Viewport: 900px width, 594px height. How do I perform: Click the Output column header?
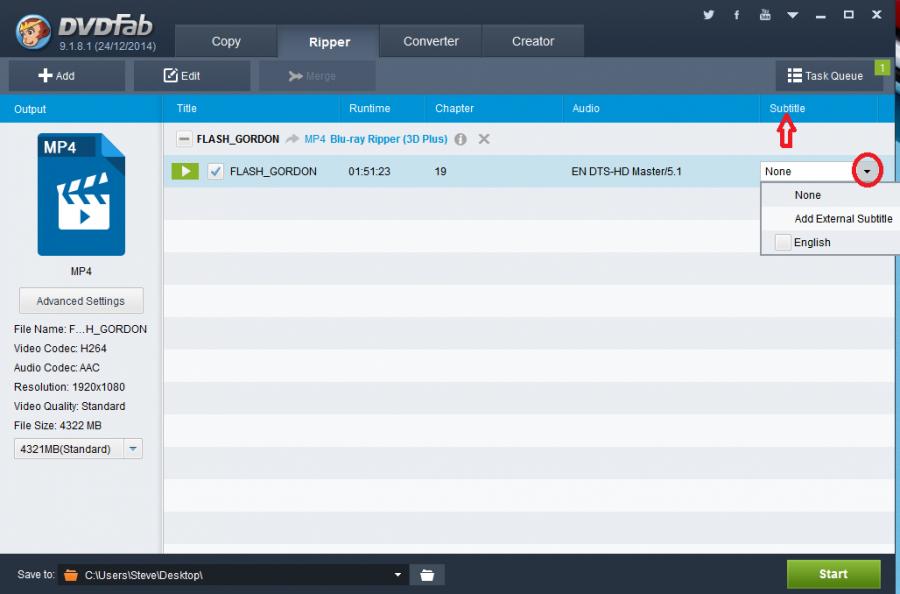[30, 109]
